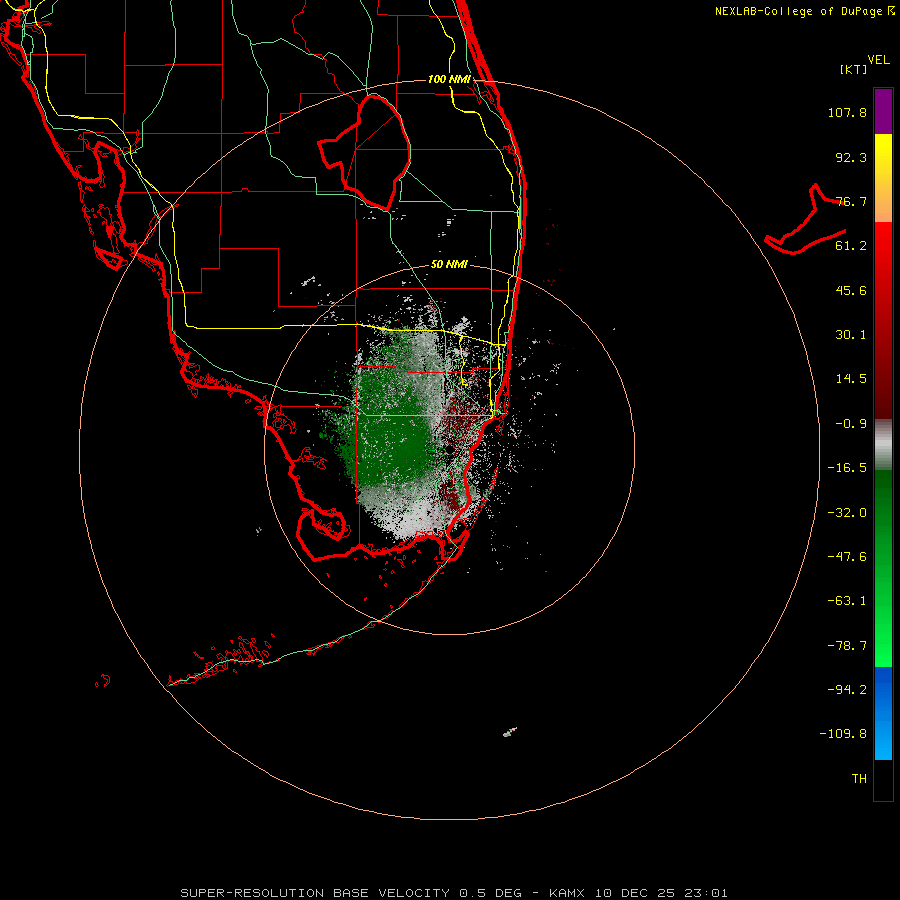Click the 50 NMI range ring label
The width and height of the screenshot is (900, 900).
point(449,265)
